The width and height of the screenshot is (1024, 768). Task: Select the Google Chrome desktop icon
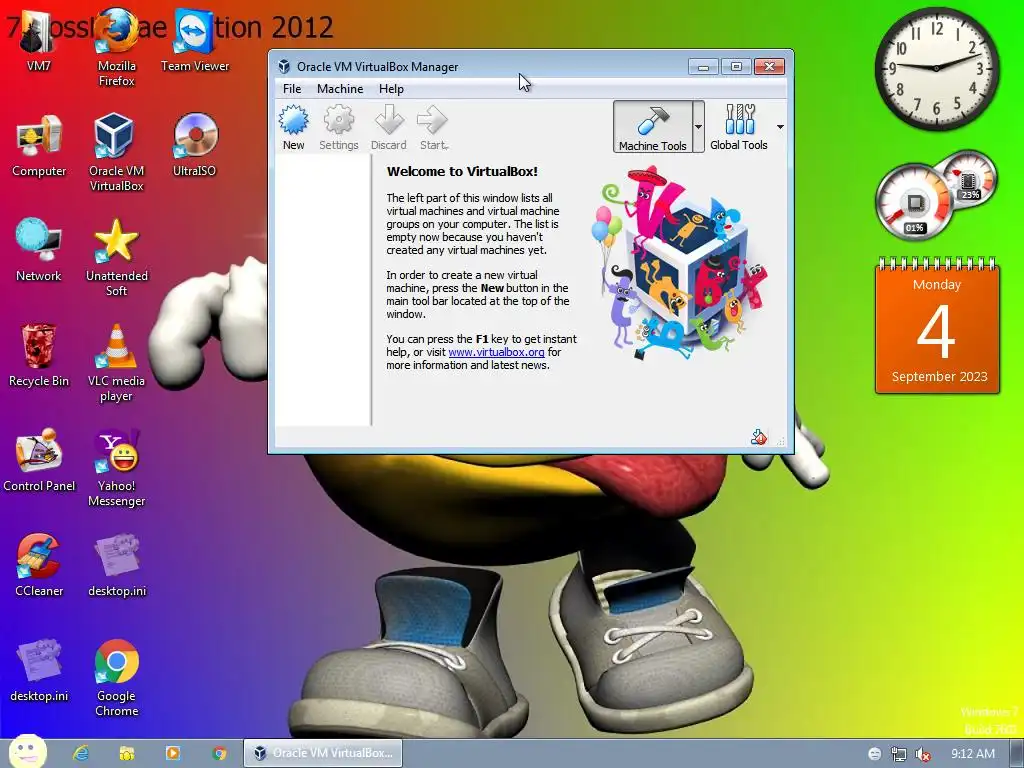coord(116,677)
